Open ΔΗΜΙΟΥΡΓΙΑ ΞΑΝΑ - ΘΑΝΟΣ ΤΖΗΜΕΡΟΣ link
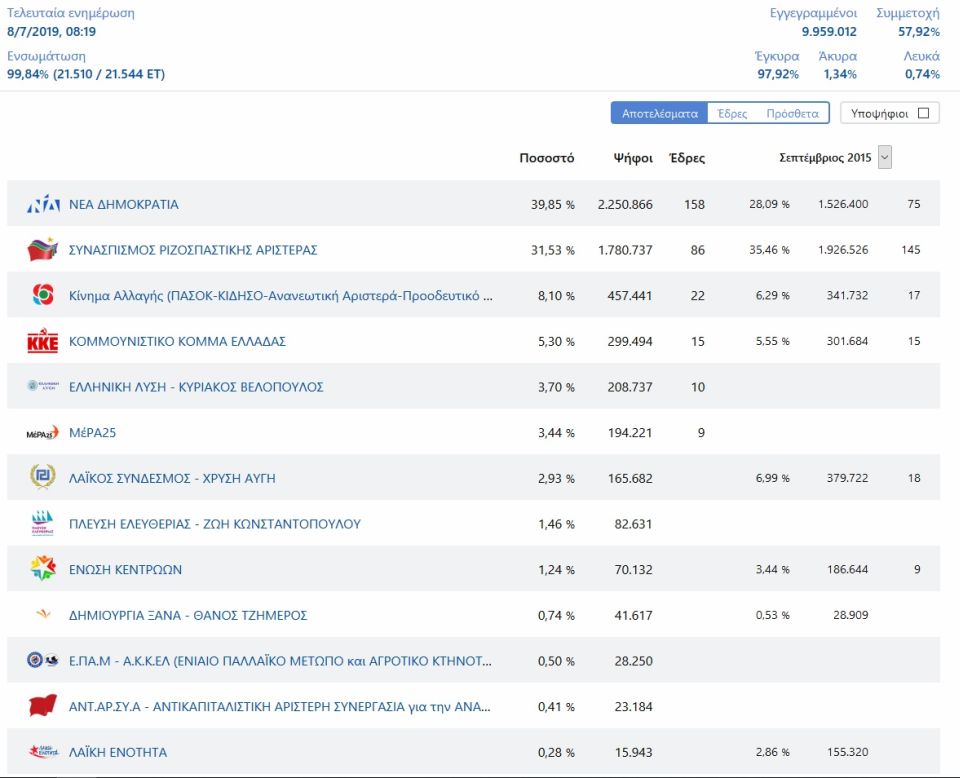The image size is (960, 778). tap(188, 615)
